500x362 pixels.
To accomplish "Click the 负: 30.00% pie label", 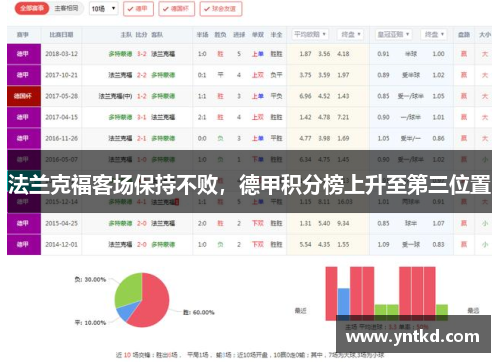I will [x=90, y=279].
